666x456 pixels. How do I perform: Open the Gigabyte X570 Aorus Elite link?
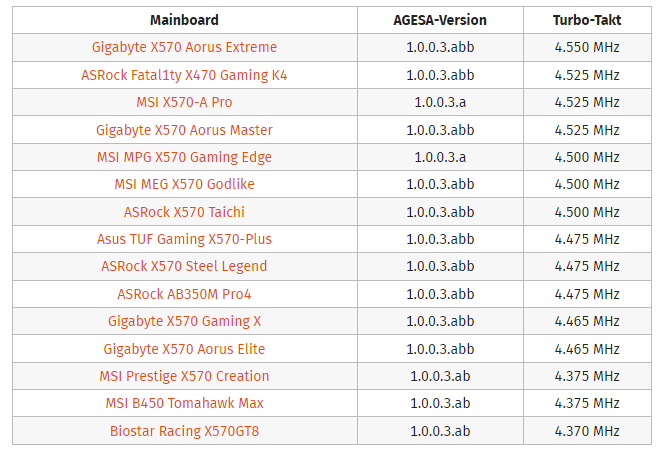point(184,349)
